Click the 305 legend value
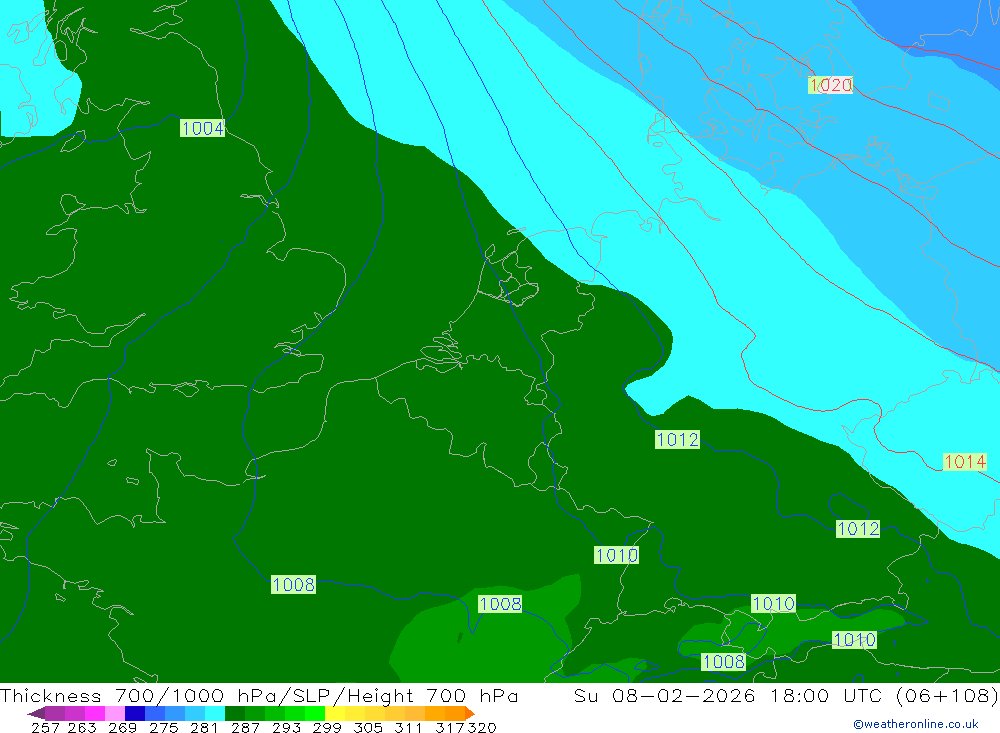Image resolution: width=1000 pixels, height=733 pixels. (x=367, y=727)
